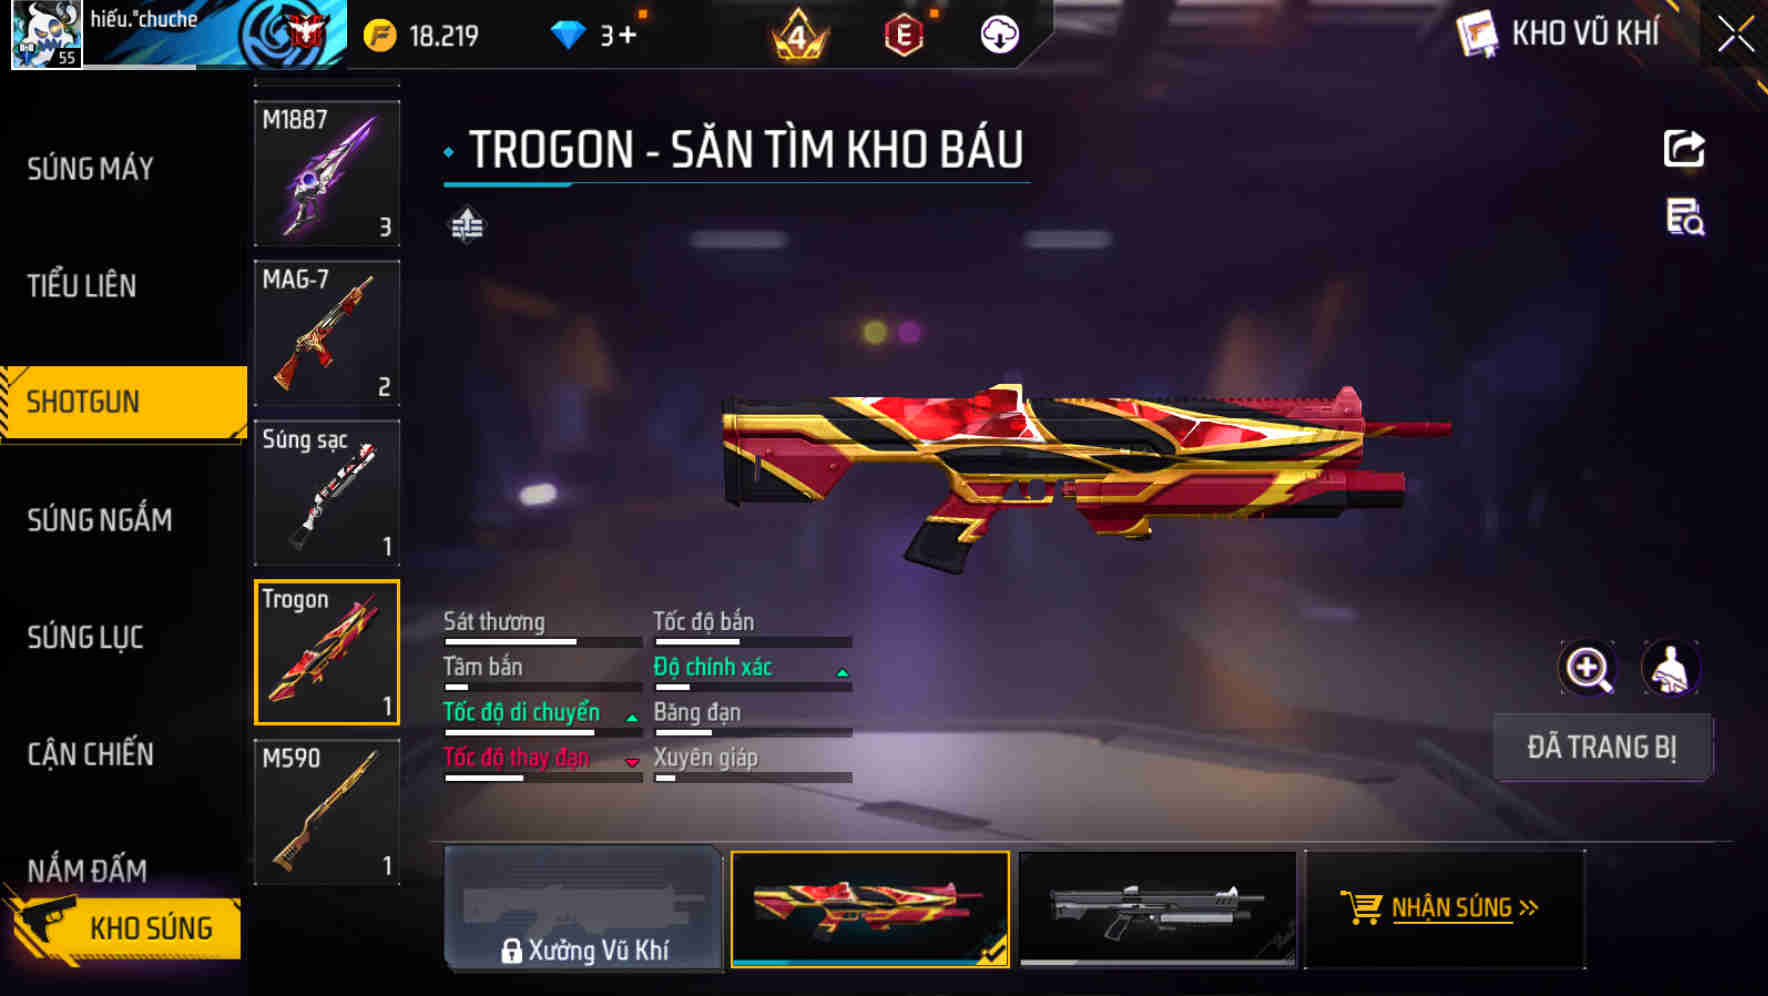The height and width of the screenshot is (996, 1768).
Task: Switch to the SÚNG NGẮM category
Action: point(99,519)
